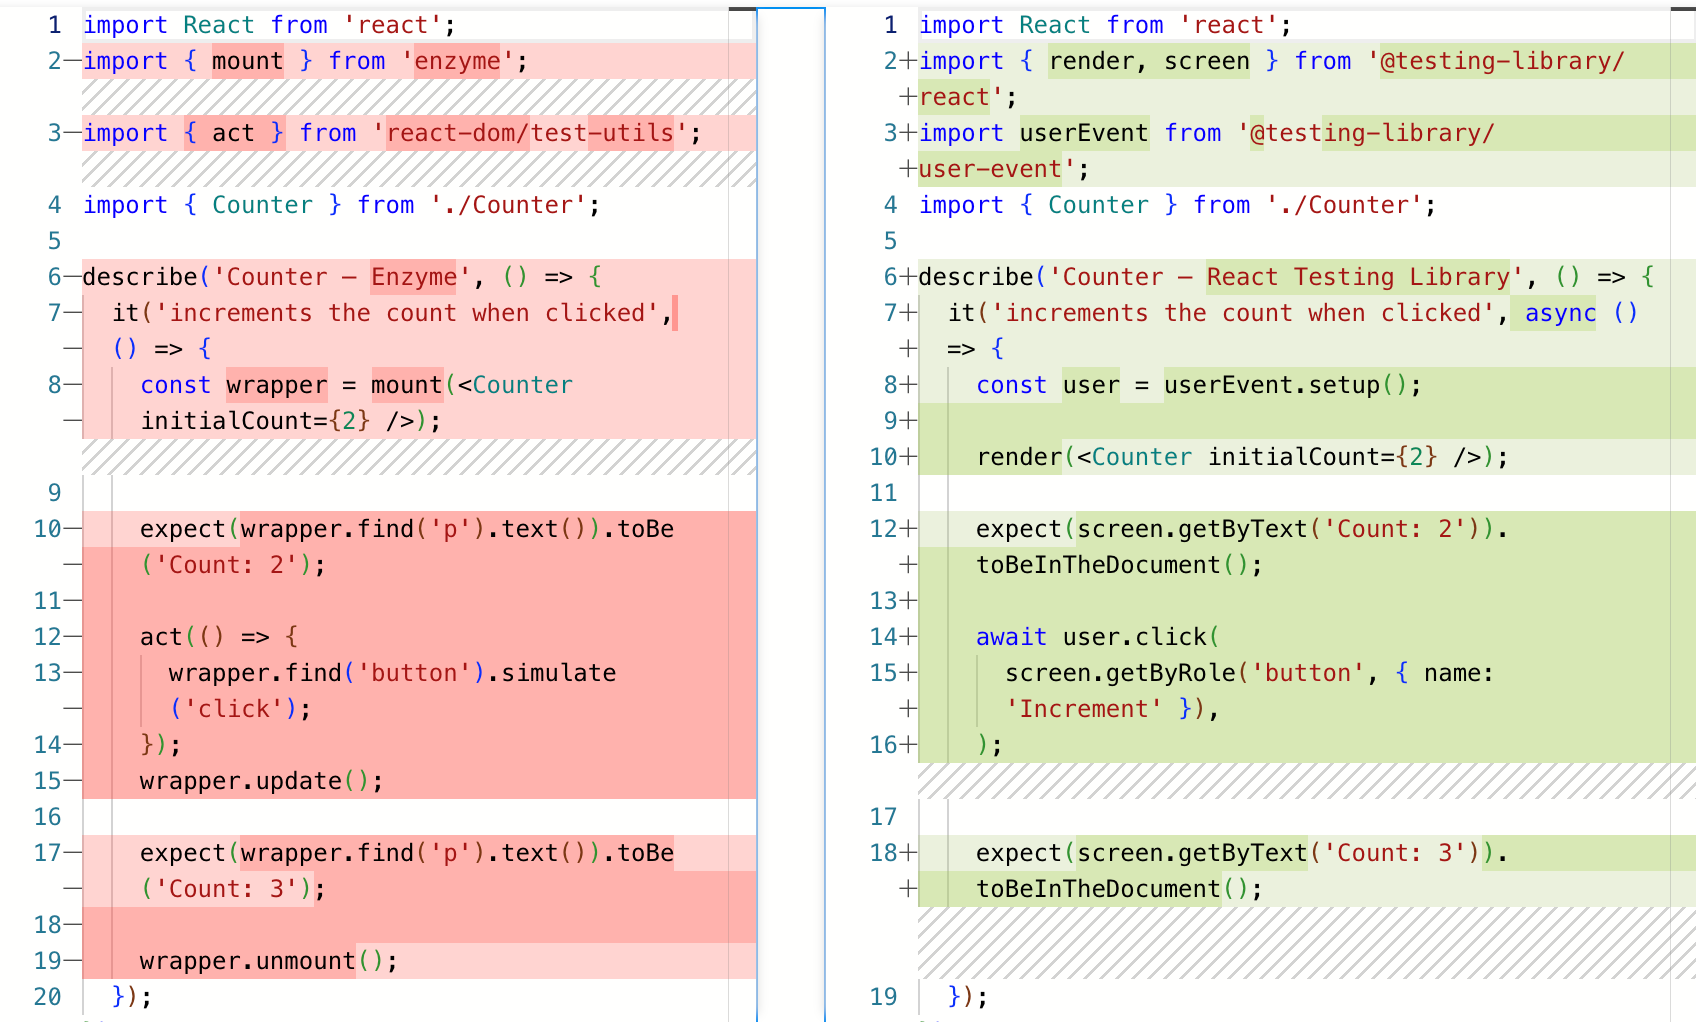
Task: Click 'screen.getByRole' in the right pane
Action: (1120, 673)
